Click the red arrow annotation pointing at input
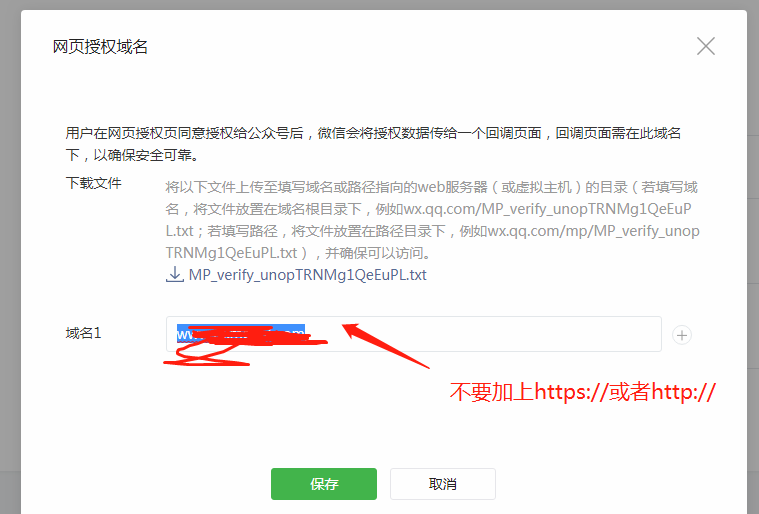This screenshot has width=759, height=514. tap(385, 346)
